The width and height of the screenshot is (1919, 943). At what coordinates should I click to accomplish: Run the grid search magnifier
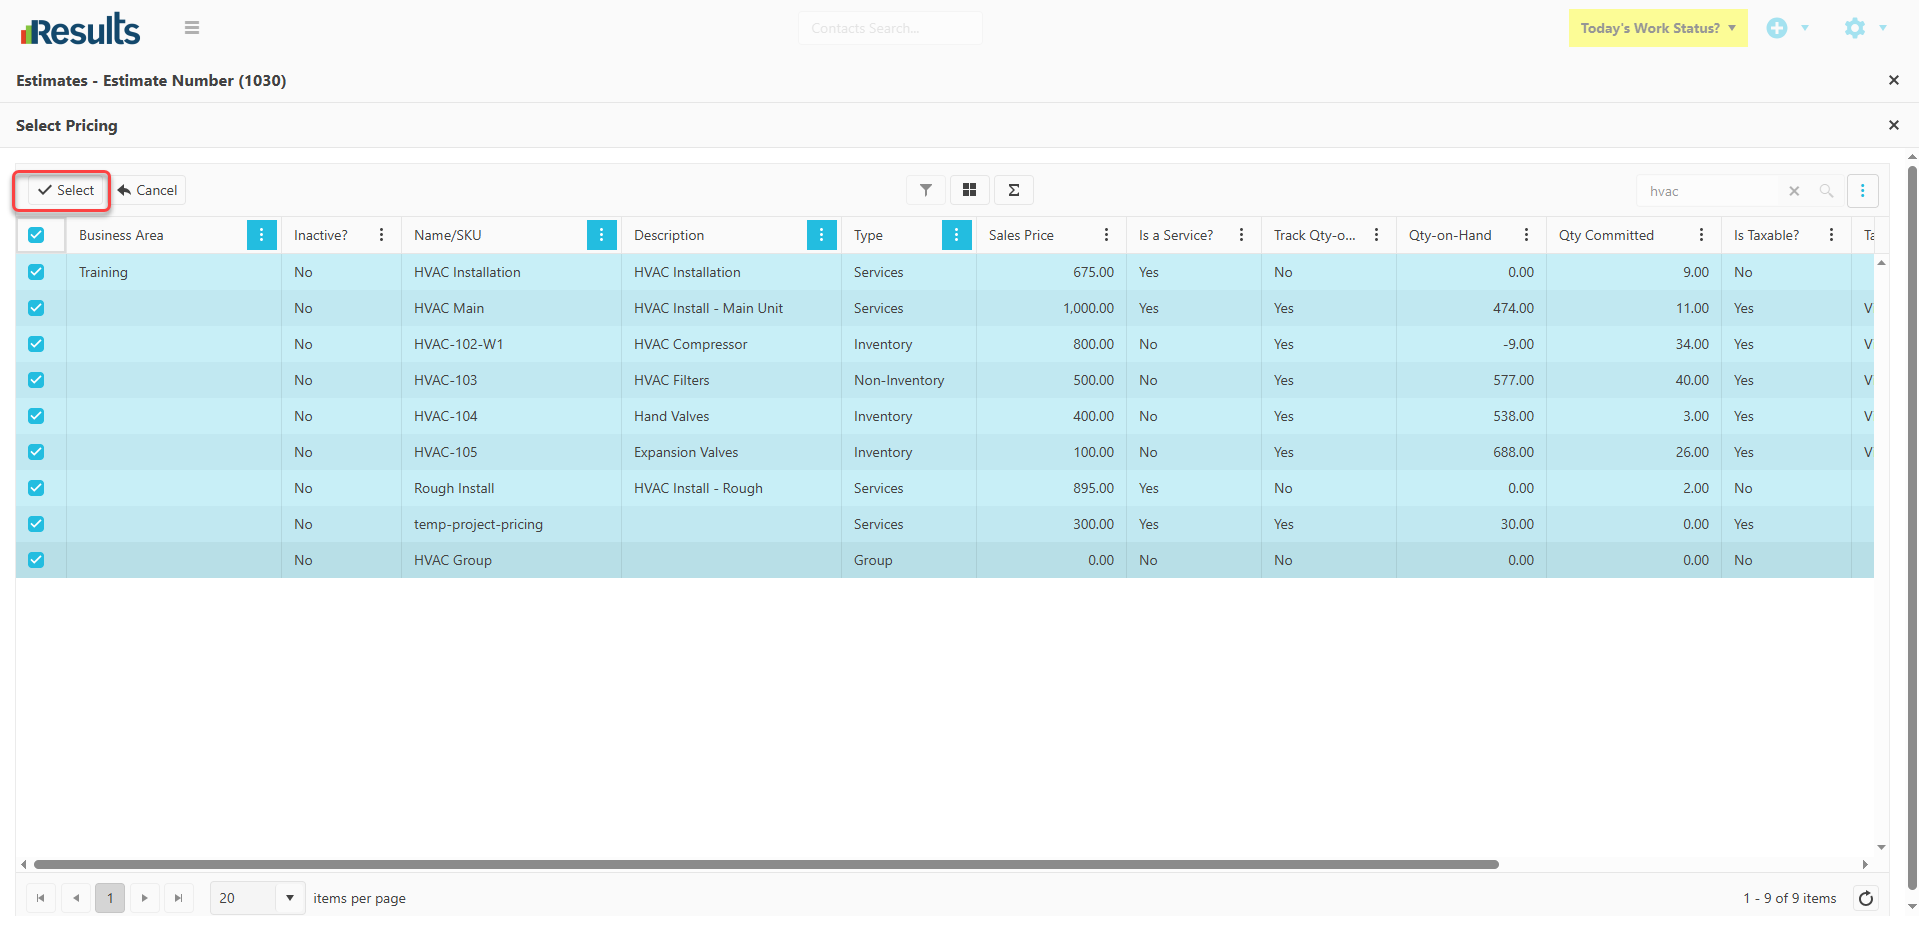(1826, 191)
